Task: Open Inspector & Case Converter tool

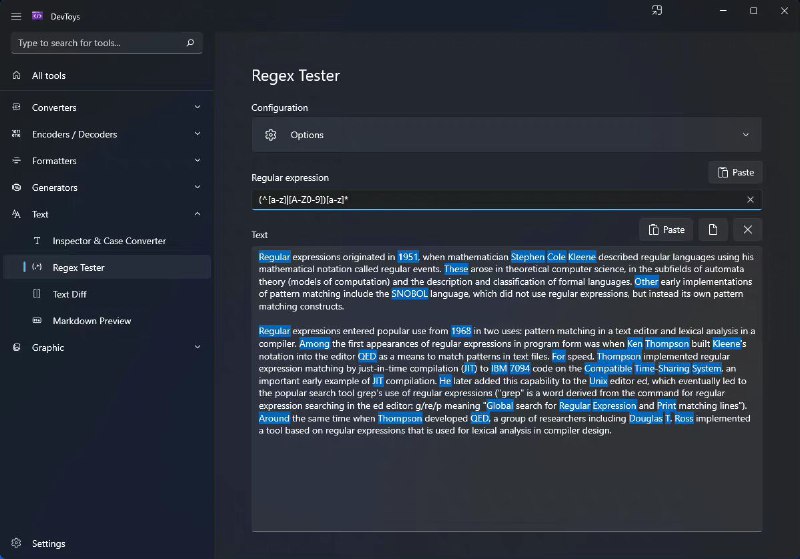Action: pyautogui.click(x=109, y=241)
